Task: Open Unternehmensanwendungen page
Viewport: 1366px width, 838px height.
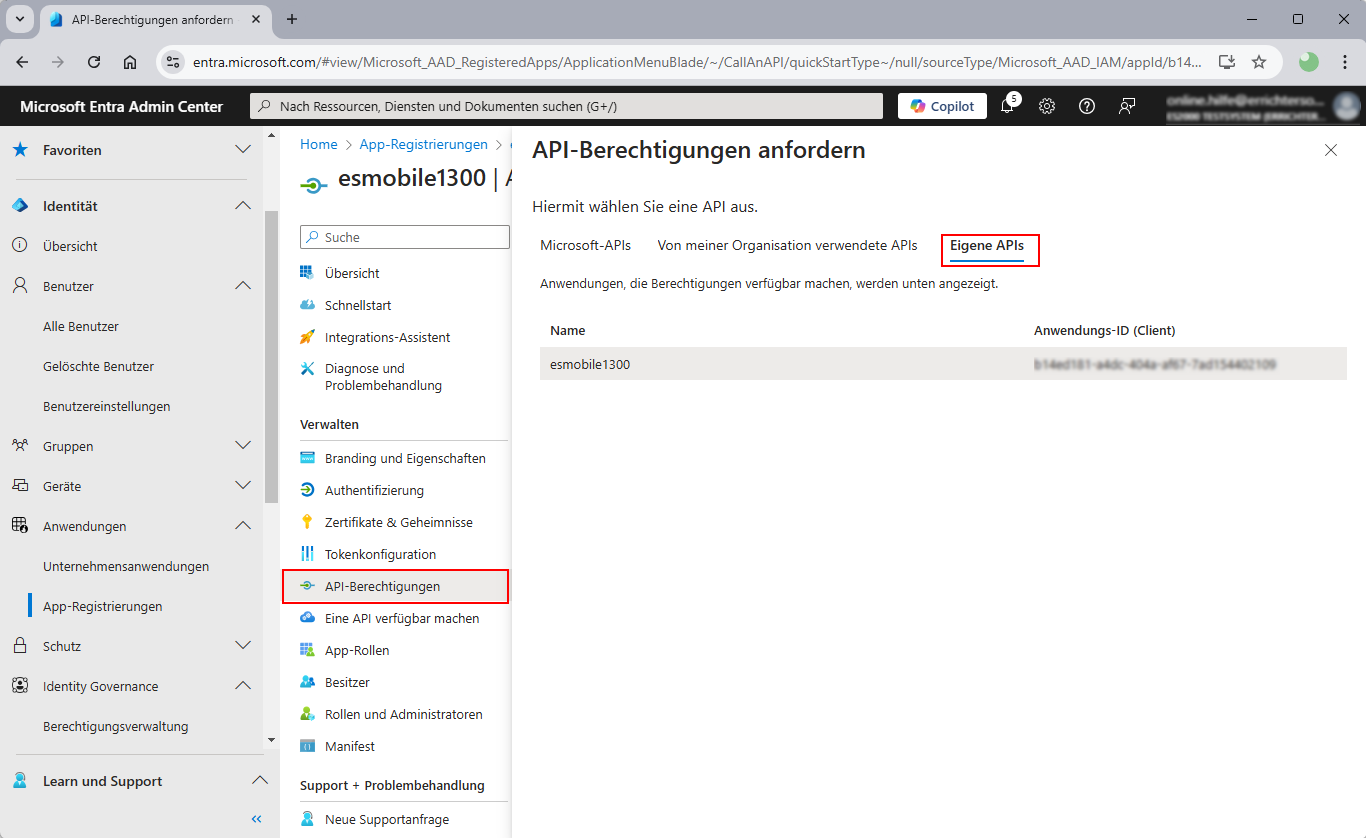Action: [x=126, y=566]
